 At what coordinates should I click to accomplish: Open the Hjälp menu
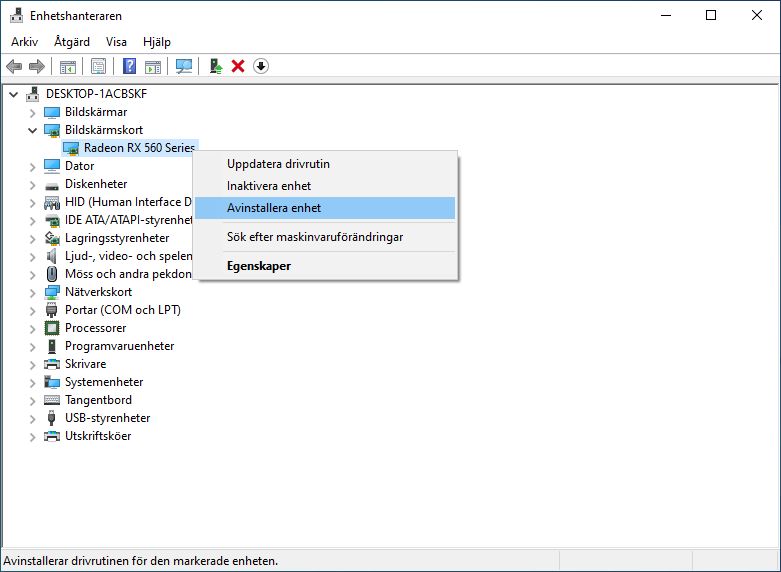pos(157,42)
